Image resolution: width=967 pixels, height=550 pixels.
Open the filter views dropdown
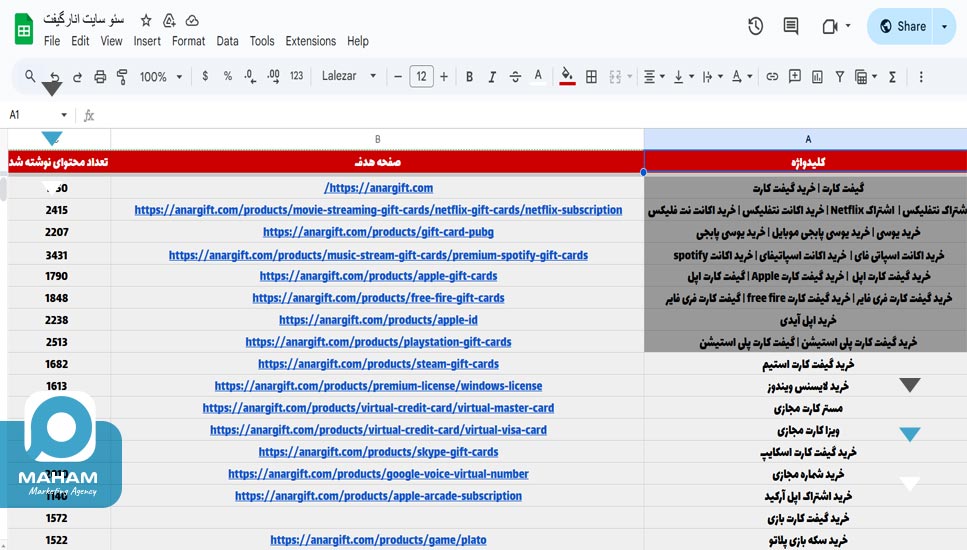[866, 76]
